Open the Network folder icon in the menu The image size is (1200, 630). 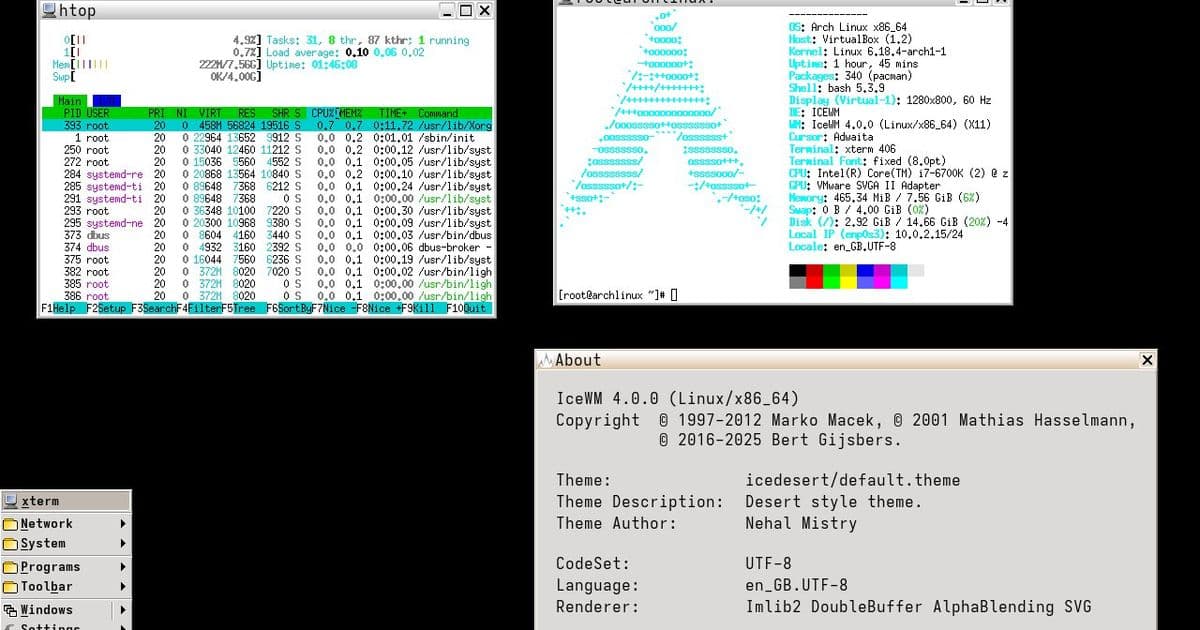click(x=10, y=523)
